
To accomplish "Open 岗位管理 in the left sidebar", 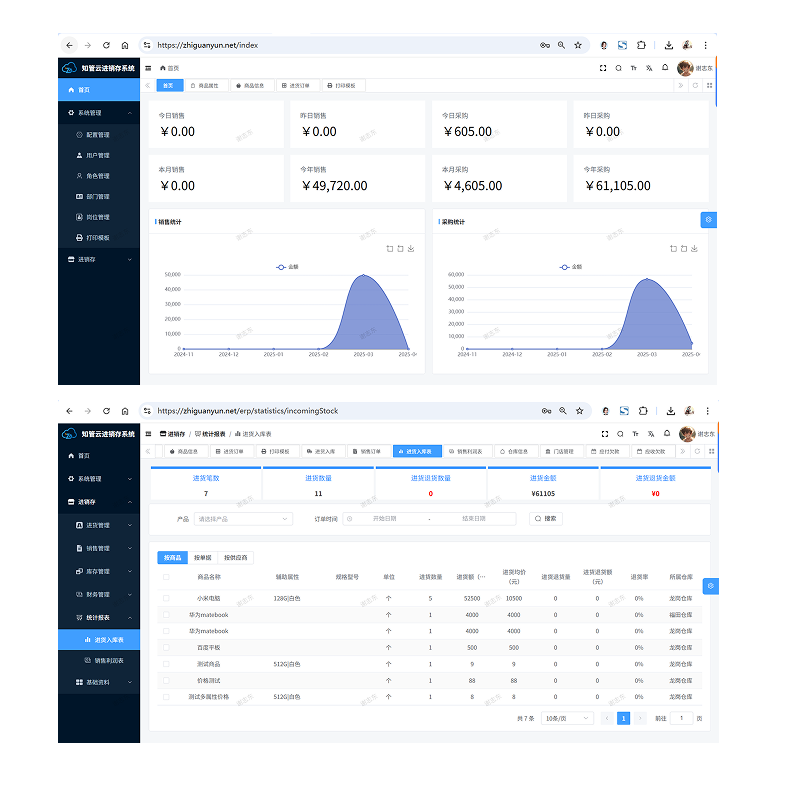I will click(98, 217).
